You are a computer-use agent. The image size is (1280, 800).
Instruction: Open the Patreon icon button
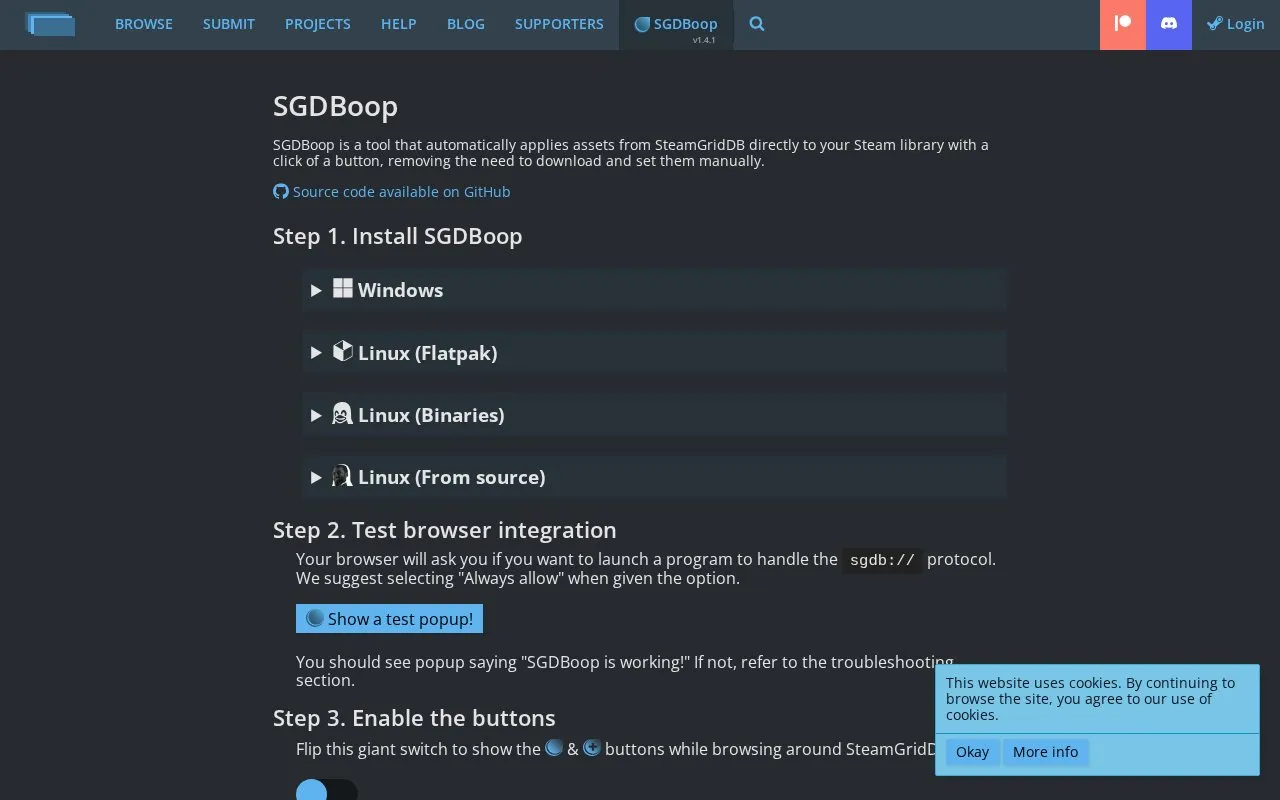[1123, 24]
